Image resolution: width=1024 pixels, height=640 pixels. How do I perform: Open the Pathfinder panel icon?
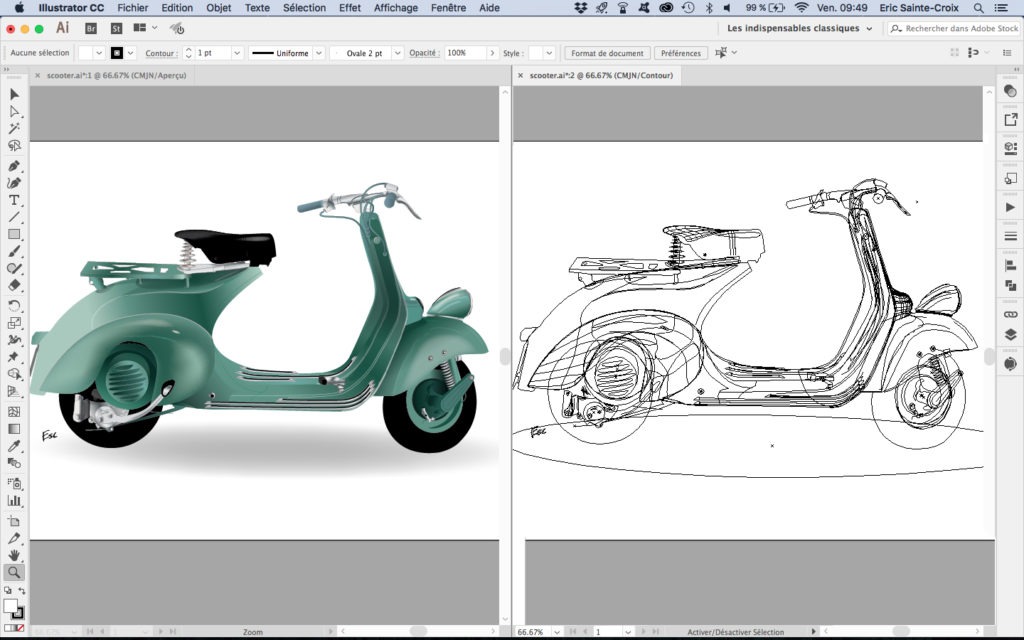click(x=1010, y=285)
